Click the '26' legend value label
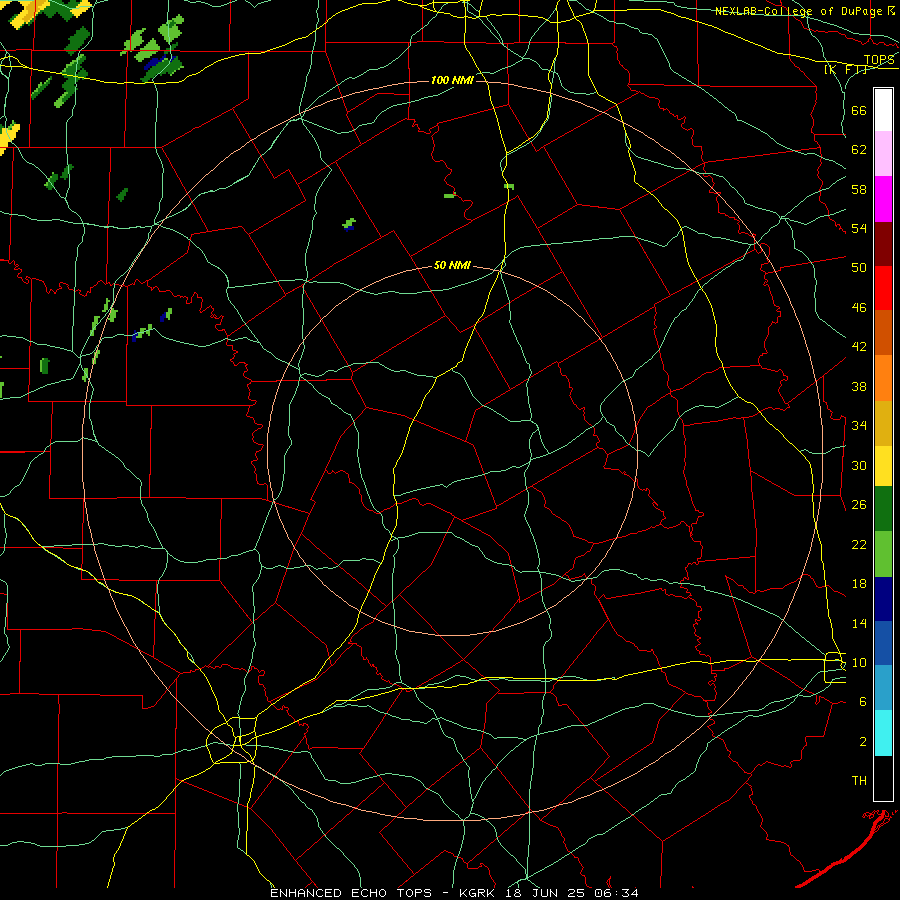The image size is (900, 900). (x=859, y=505)
